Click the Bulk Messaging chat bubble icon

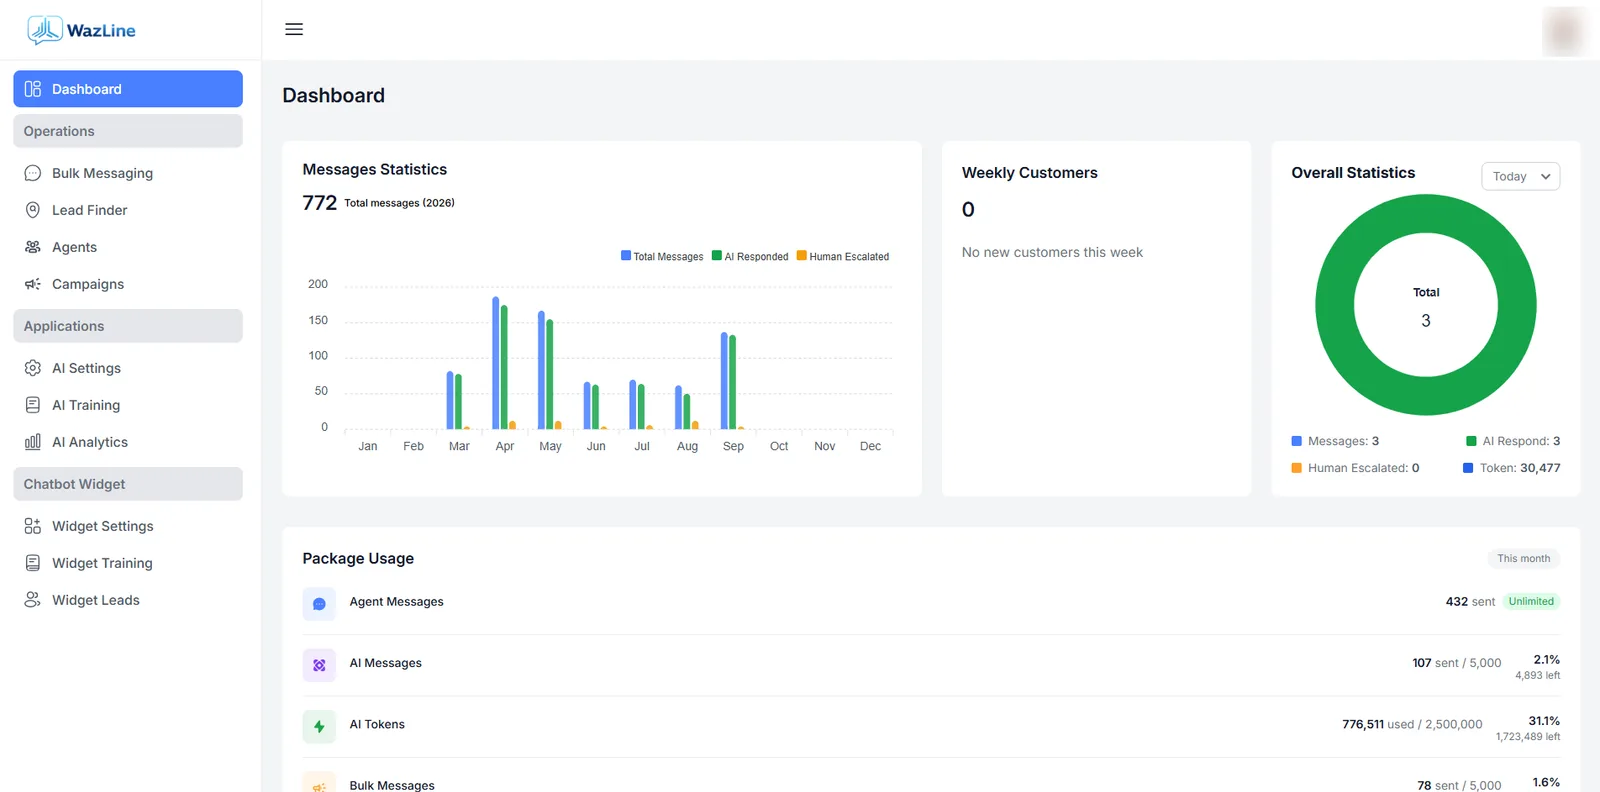[x=33, y=173]
